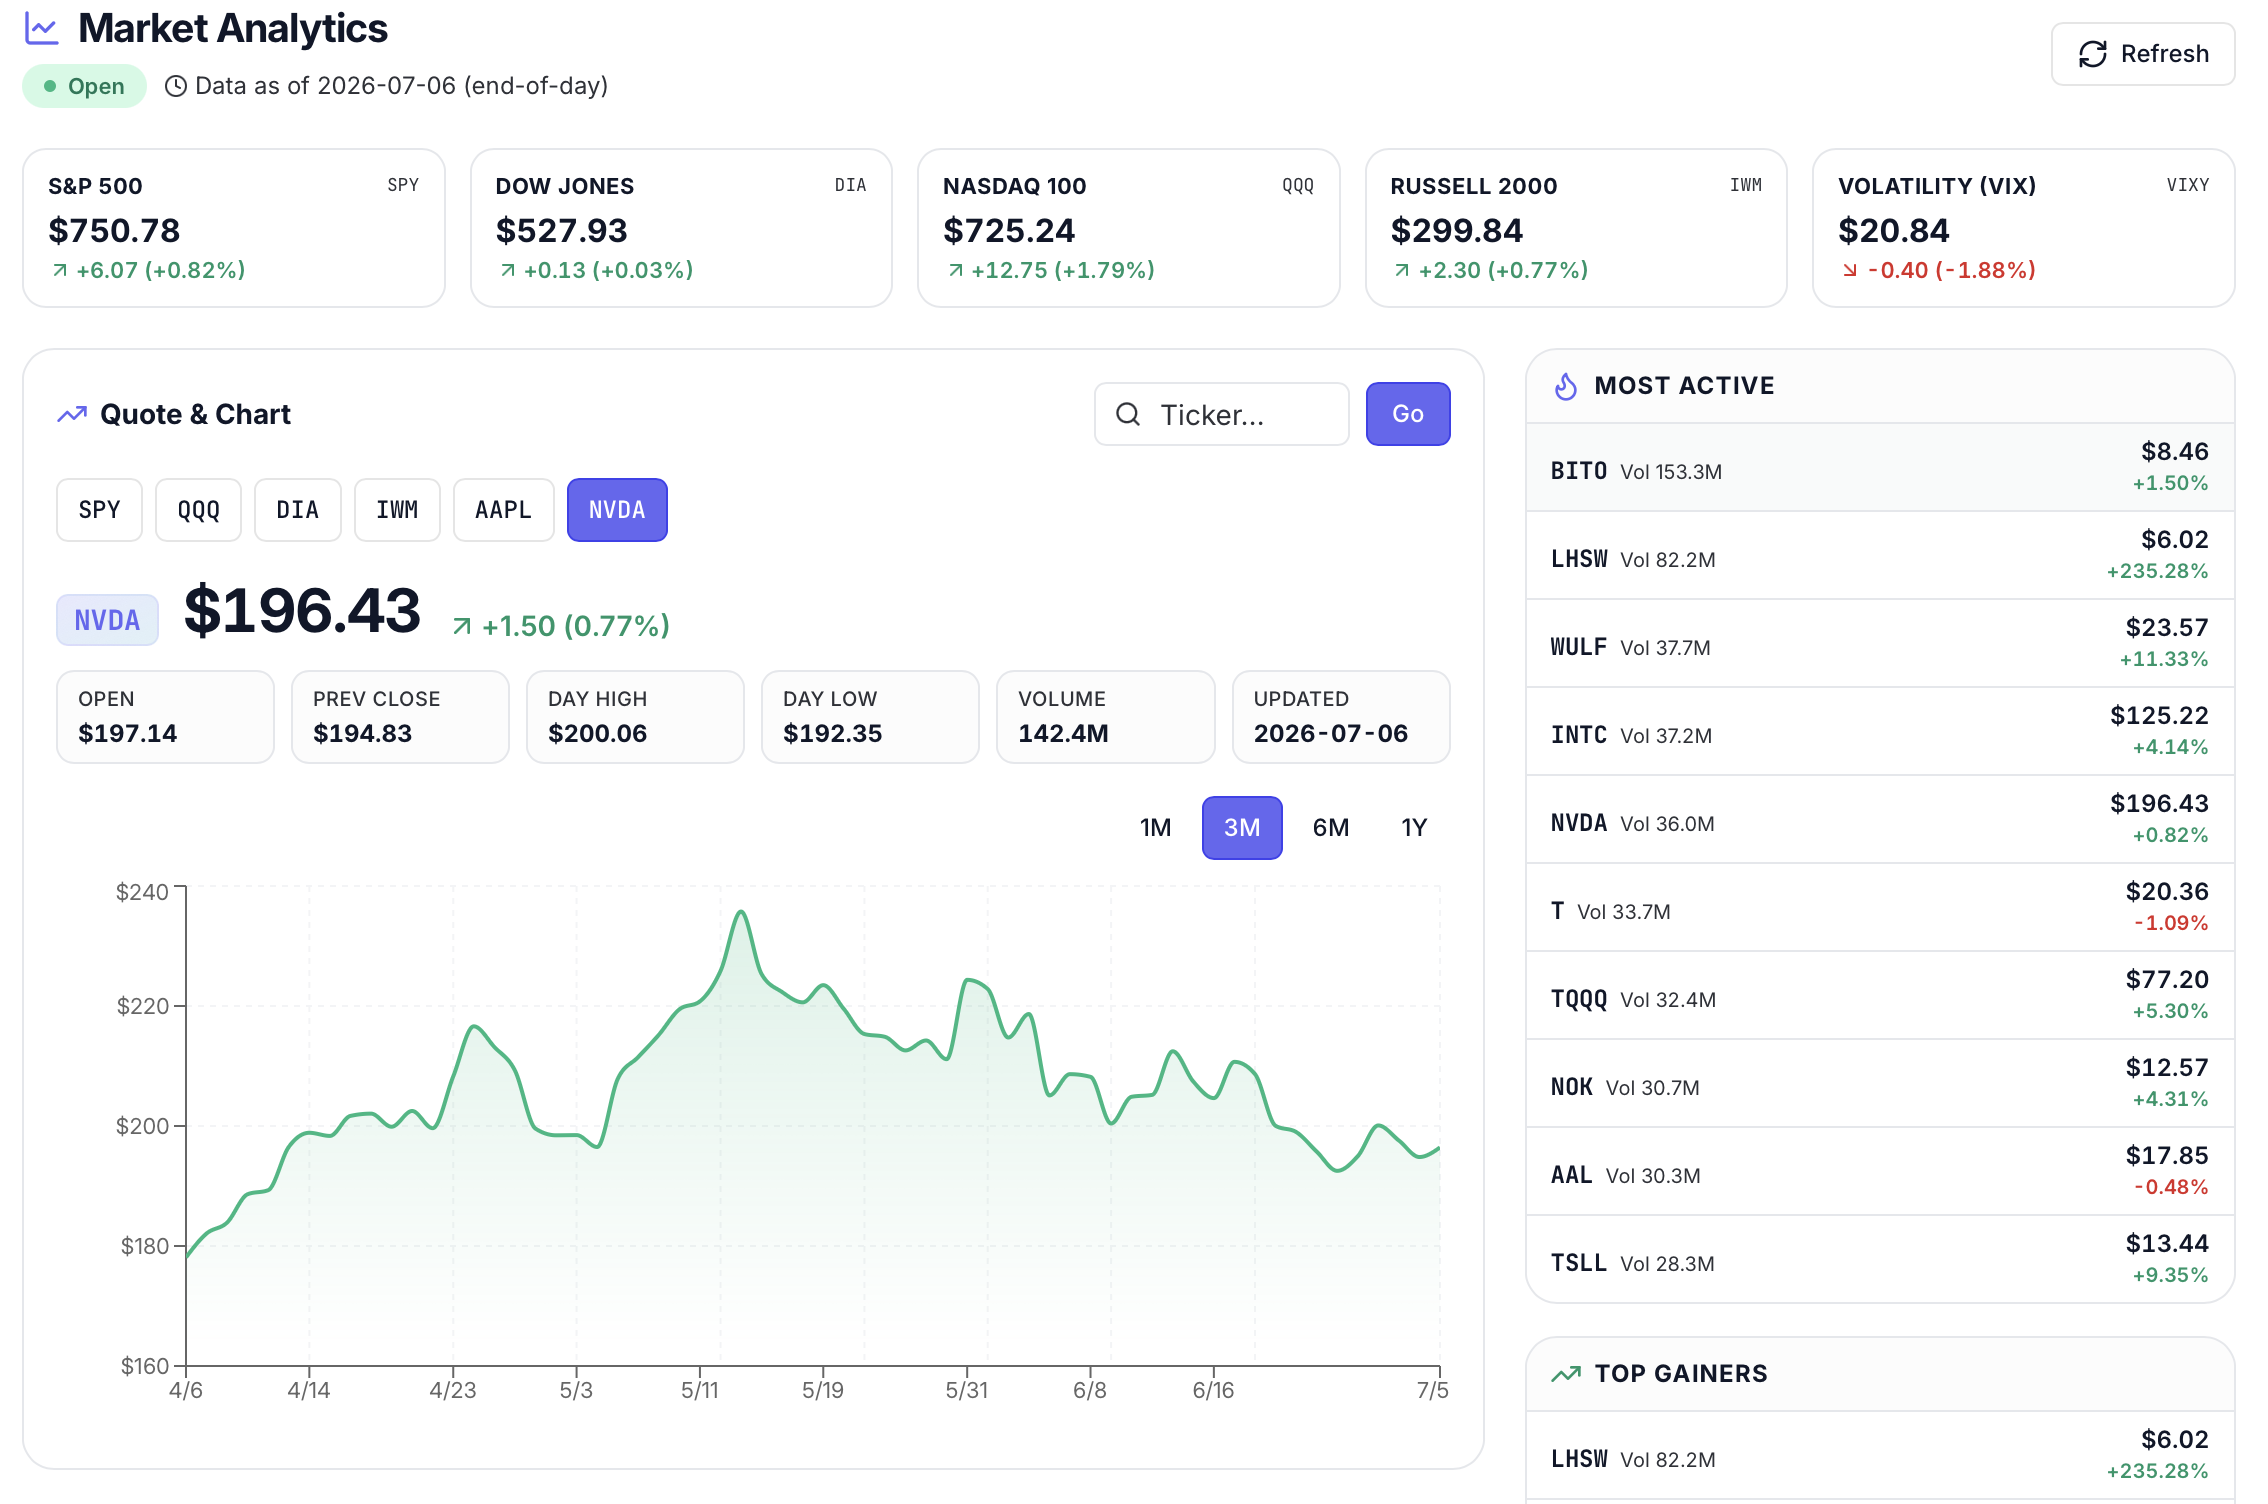Select LHSW in the Top Gainers list
This screenshot has height=1504, width=2268.
pyautogui.click(x=1880, y=1455)
